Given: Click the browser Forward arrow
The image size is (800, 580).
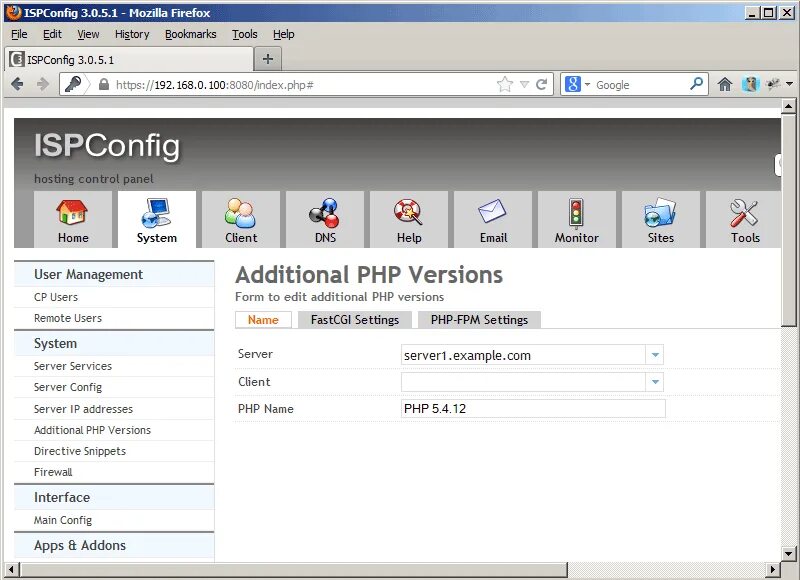Looking at the screenshot, I should click(43, 84).
